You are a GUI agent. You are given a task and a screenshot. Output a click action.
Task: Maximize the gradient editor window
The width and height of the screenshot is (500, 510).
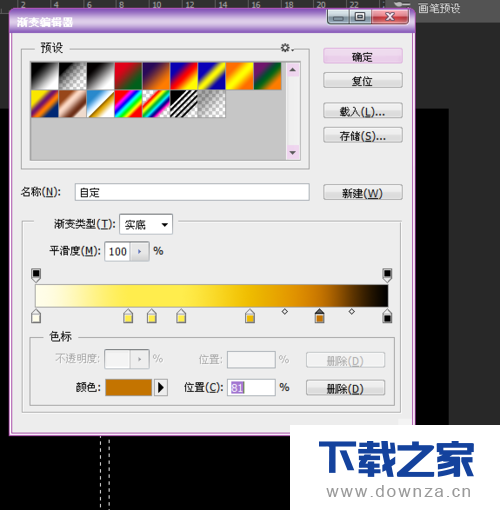(360, 17)
